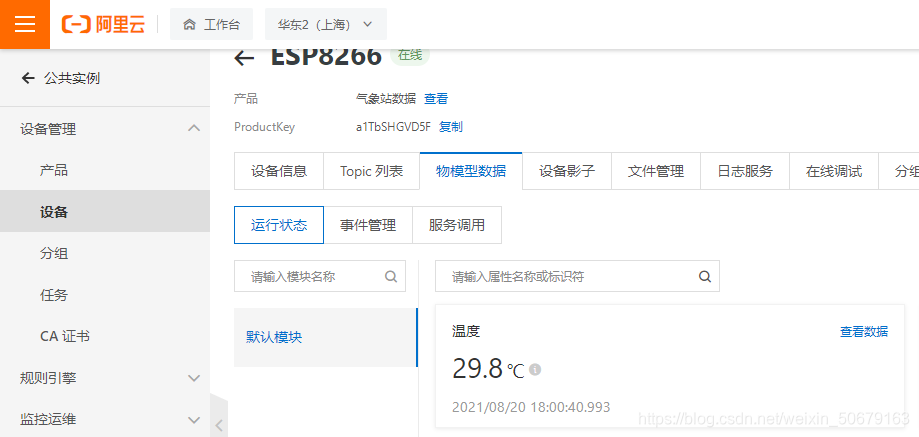
Task: Click the 29.8 temperature value
Action: click(x=477, y=368)
